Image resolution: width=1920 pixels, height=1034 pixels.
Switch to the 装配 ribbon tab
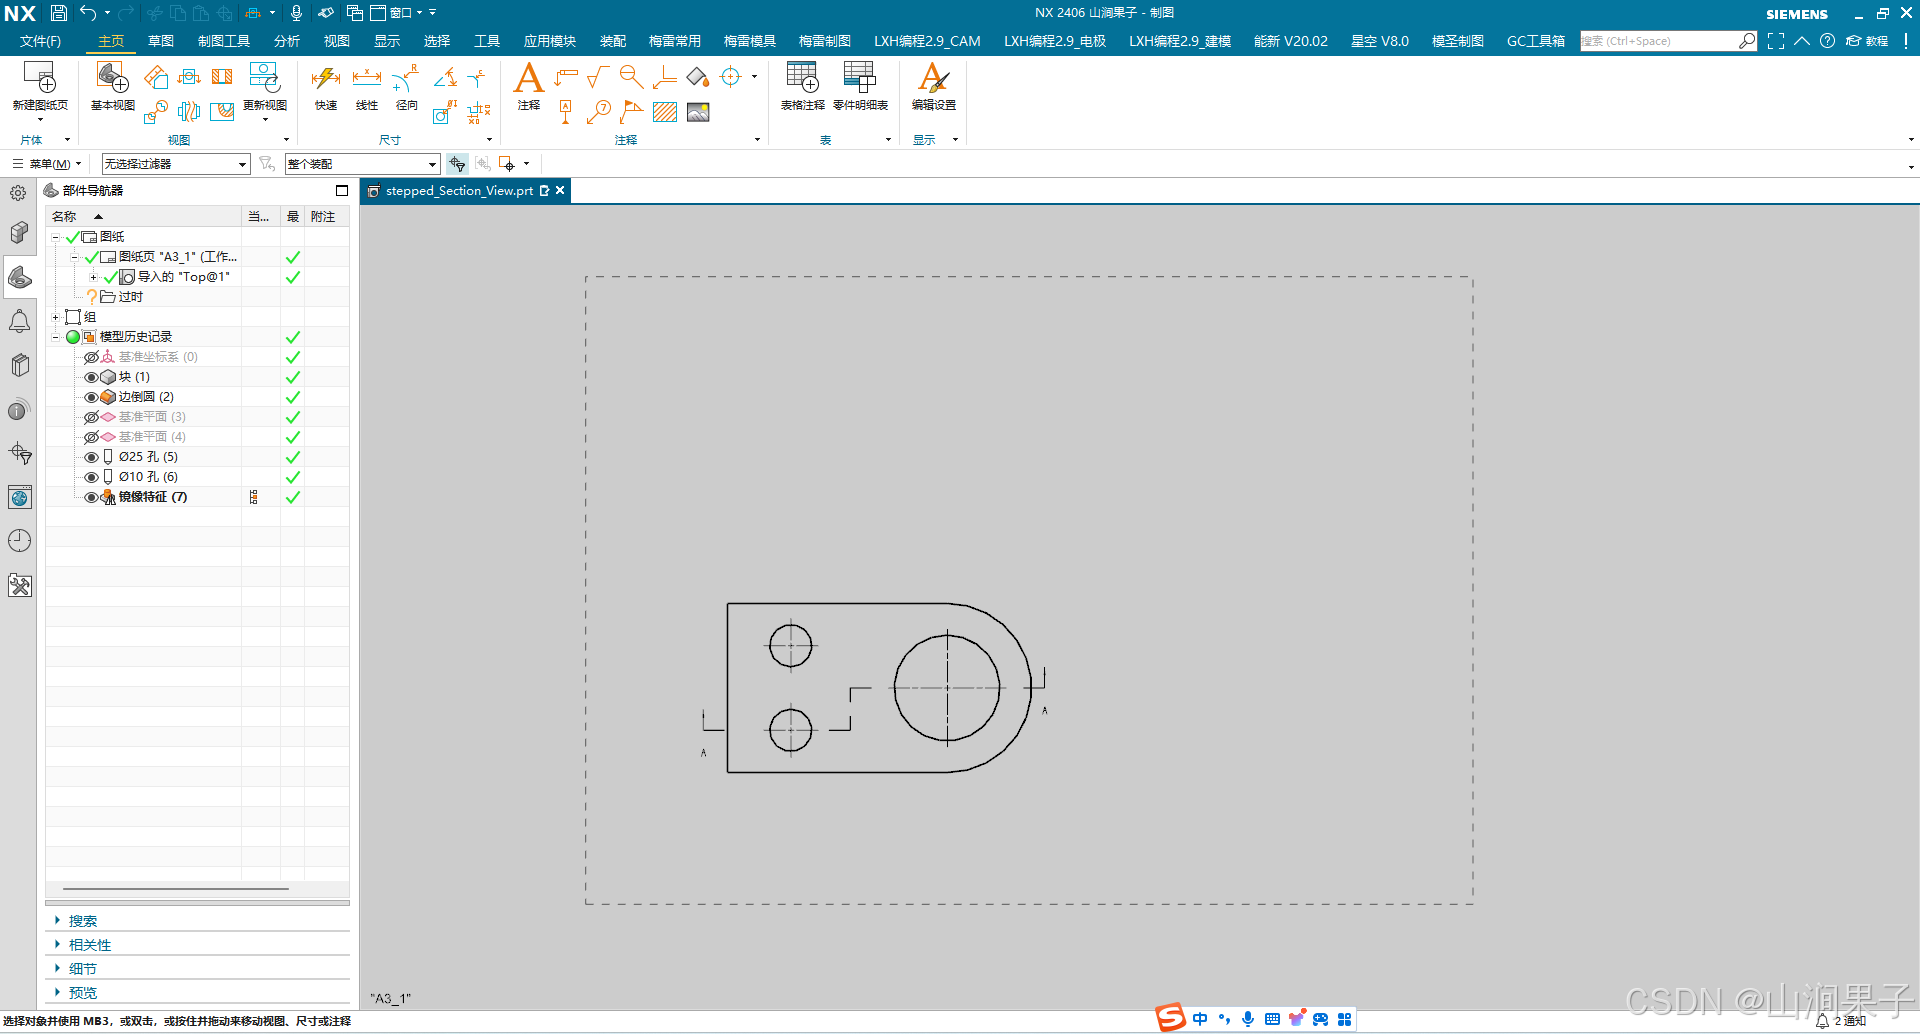(613, 41)
